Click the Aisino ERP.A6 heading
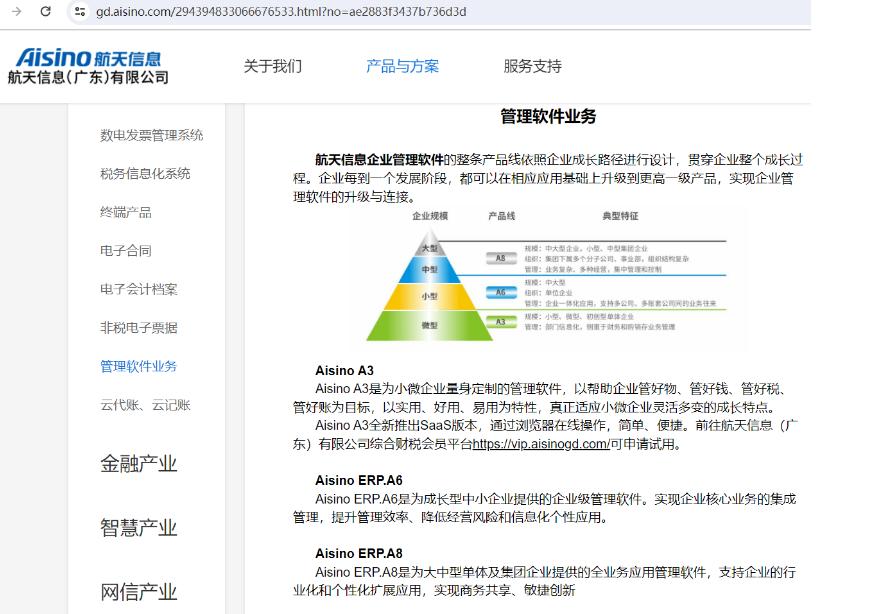The height and width of the screenshot is (614, 880). pos(359,480)
